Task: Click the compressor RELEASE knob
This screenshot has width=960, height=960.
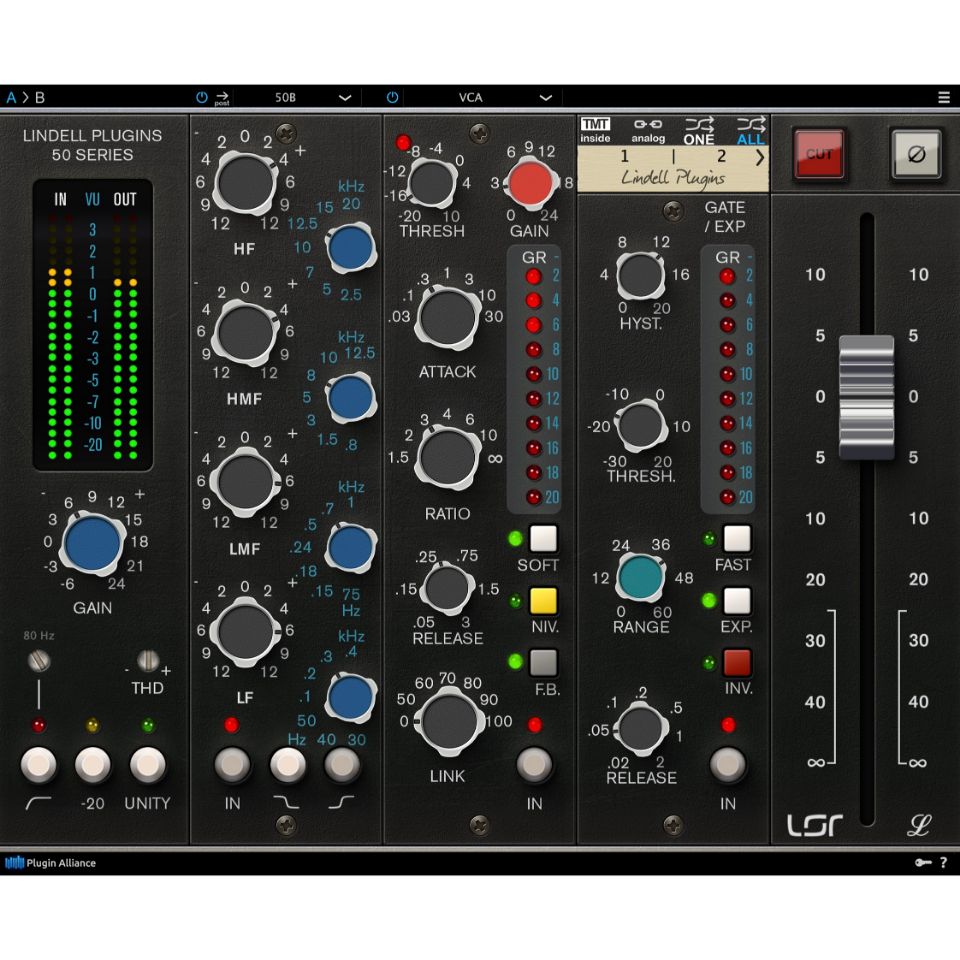Action: (448, 588)
